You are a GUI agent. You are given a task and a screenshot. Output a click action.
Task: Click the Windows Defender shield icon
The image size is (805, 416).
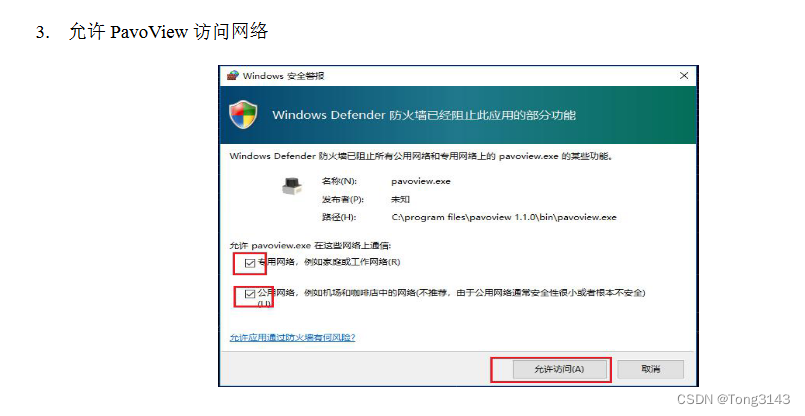click(243, 115)
